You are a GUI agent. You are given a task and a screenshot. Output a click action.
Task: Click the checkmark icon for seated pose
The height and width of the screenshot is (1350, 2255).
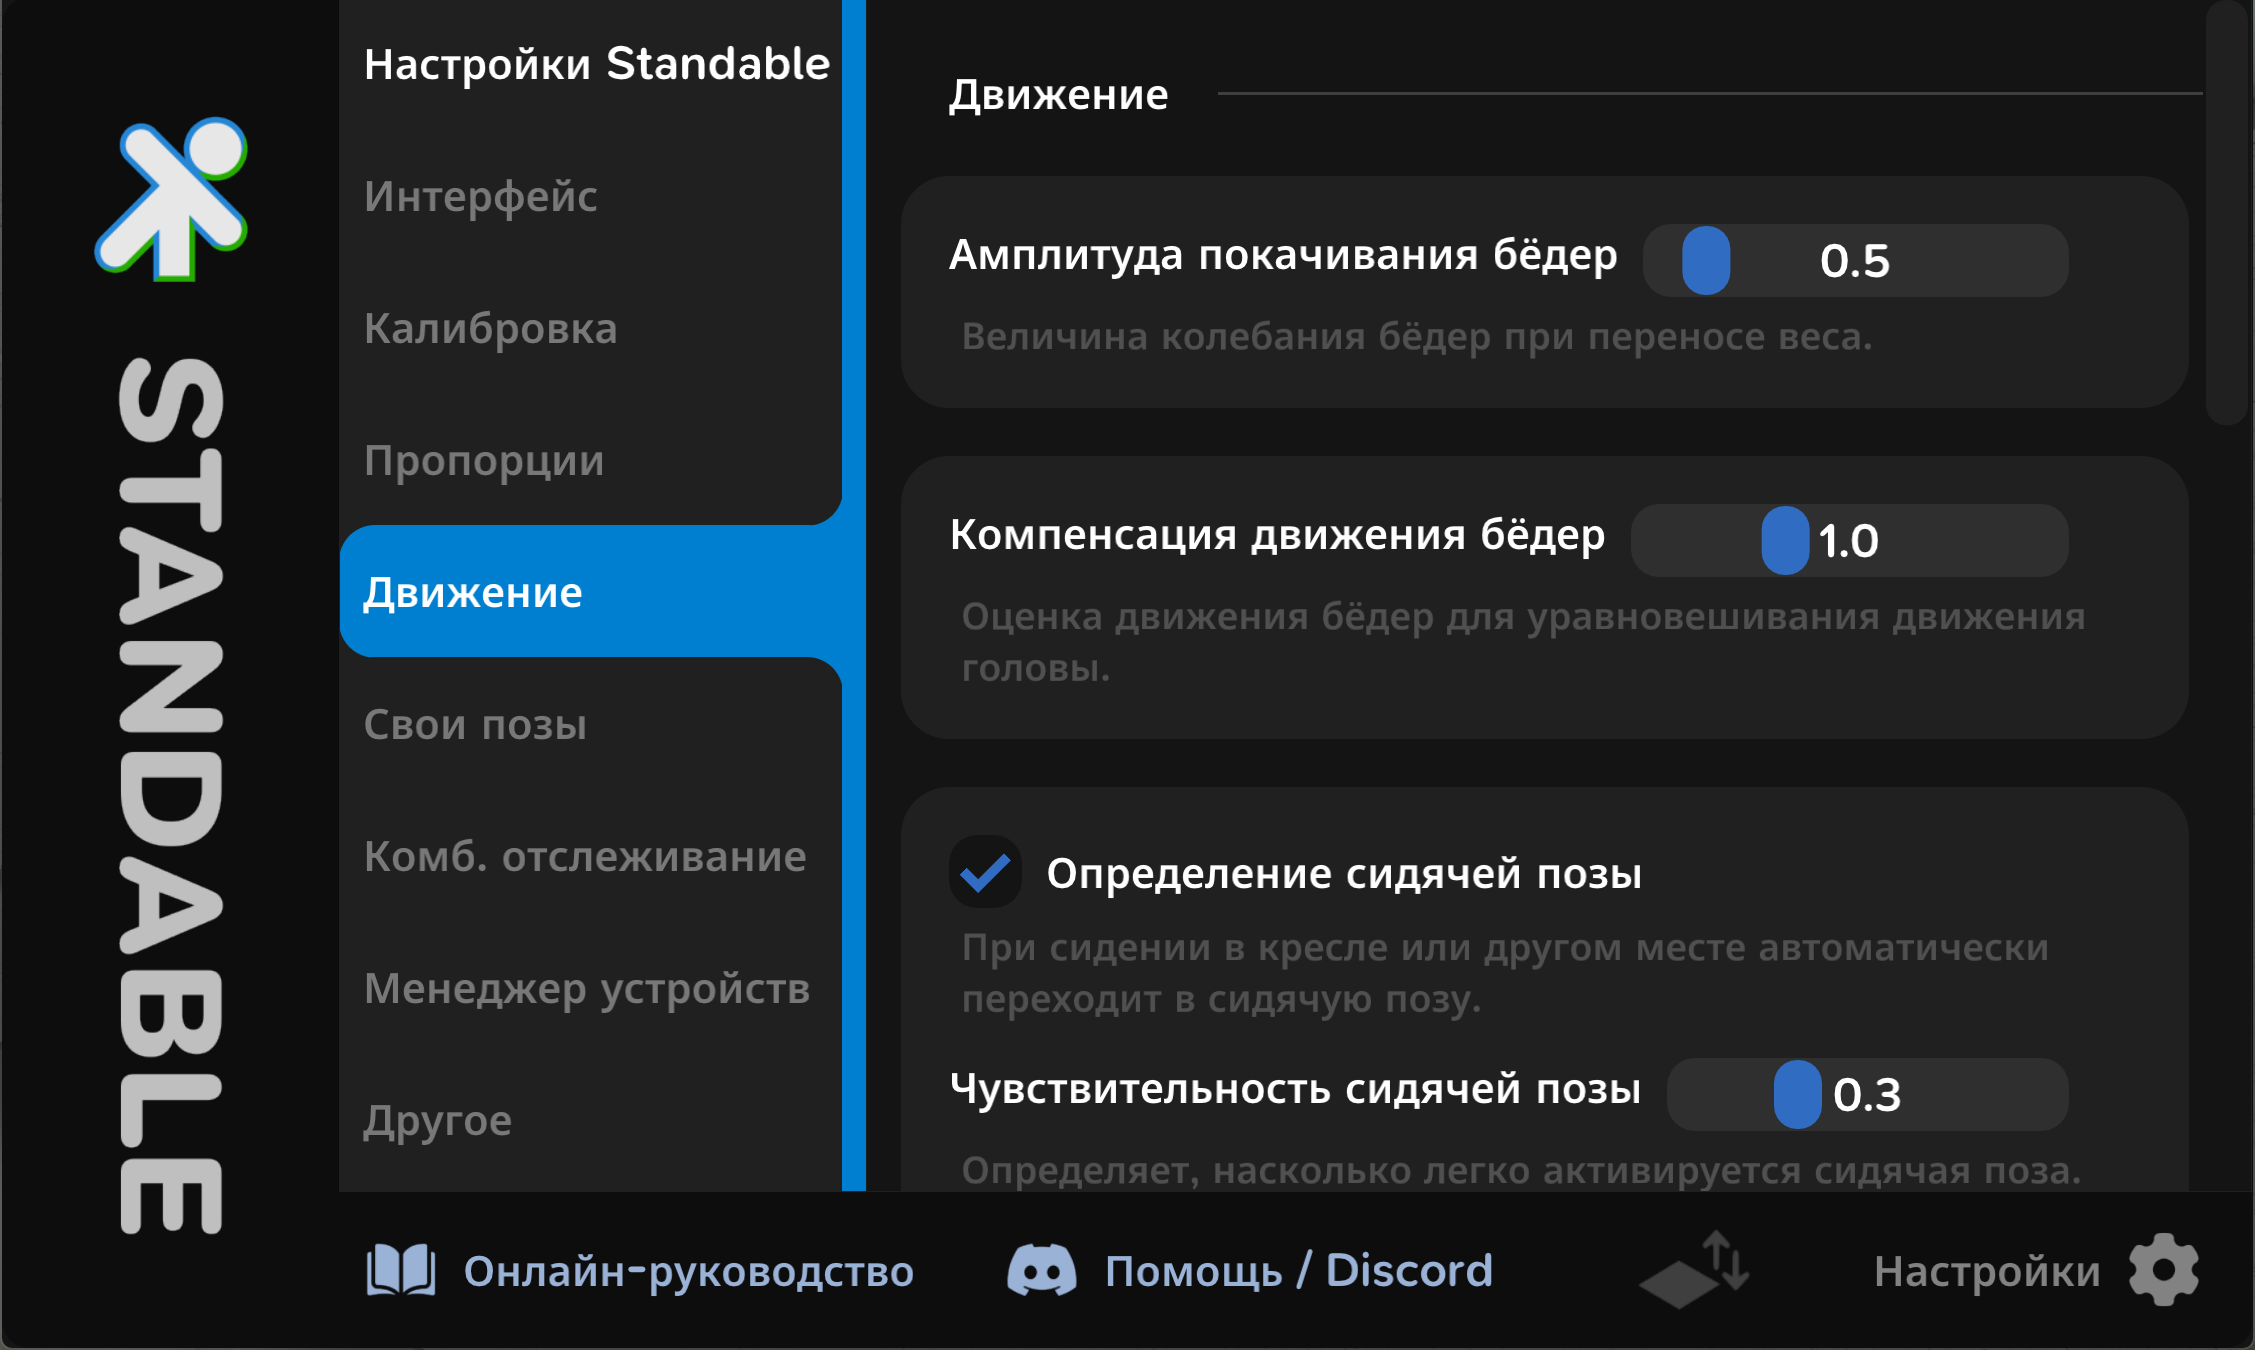[985, 872]
